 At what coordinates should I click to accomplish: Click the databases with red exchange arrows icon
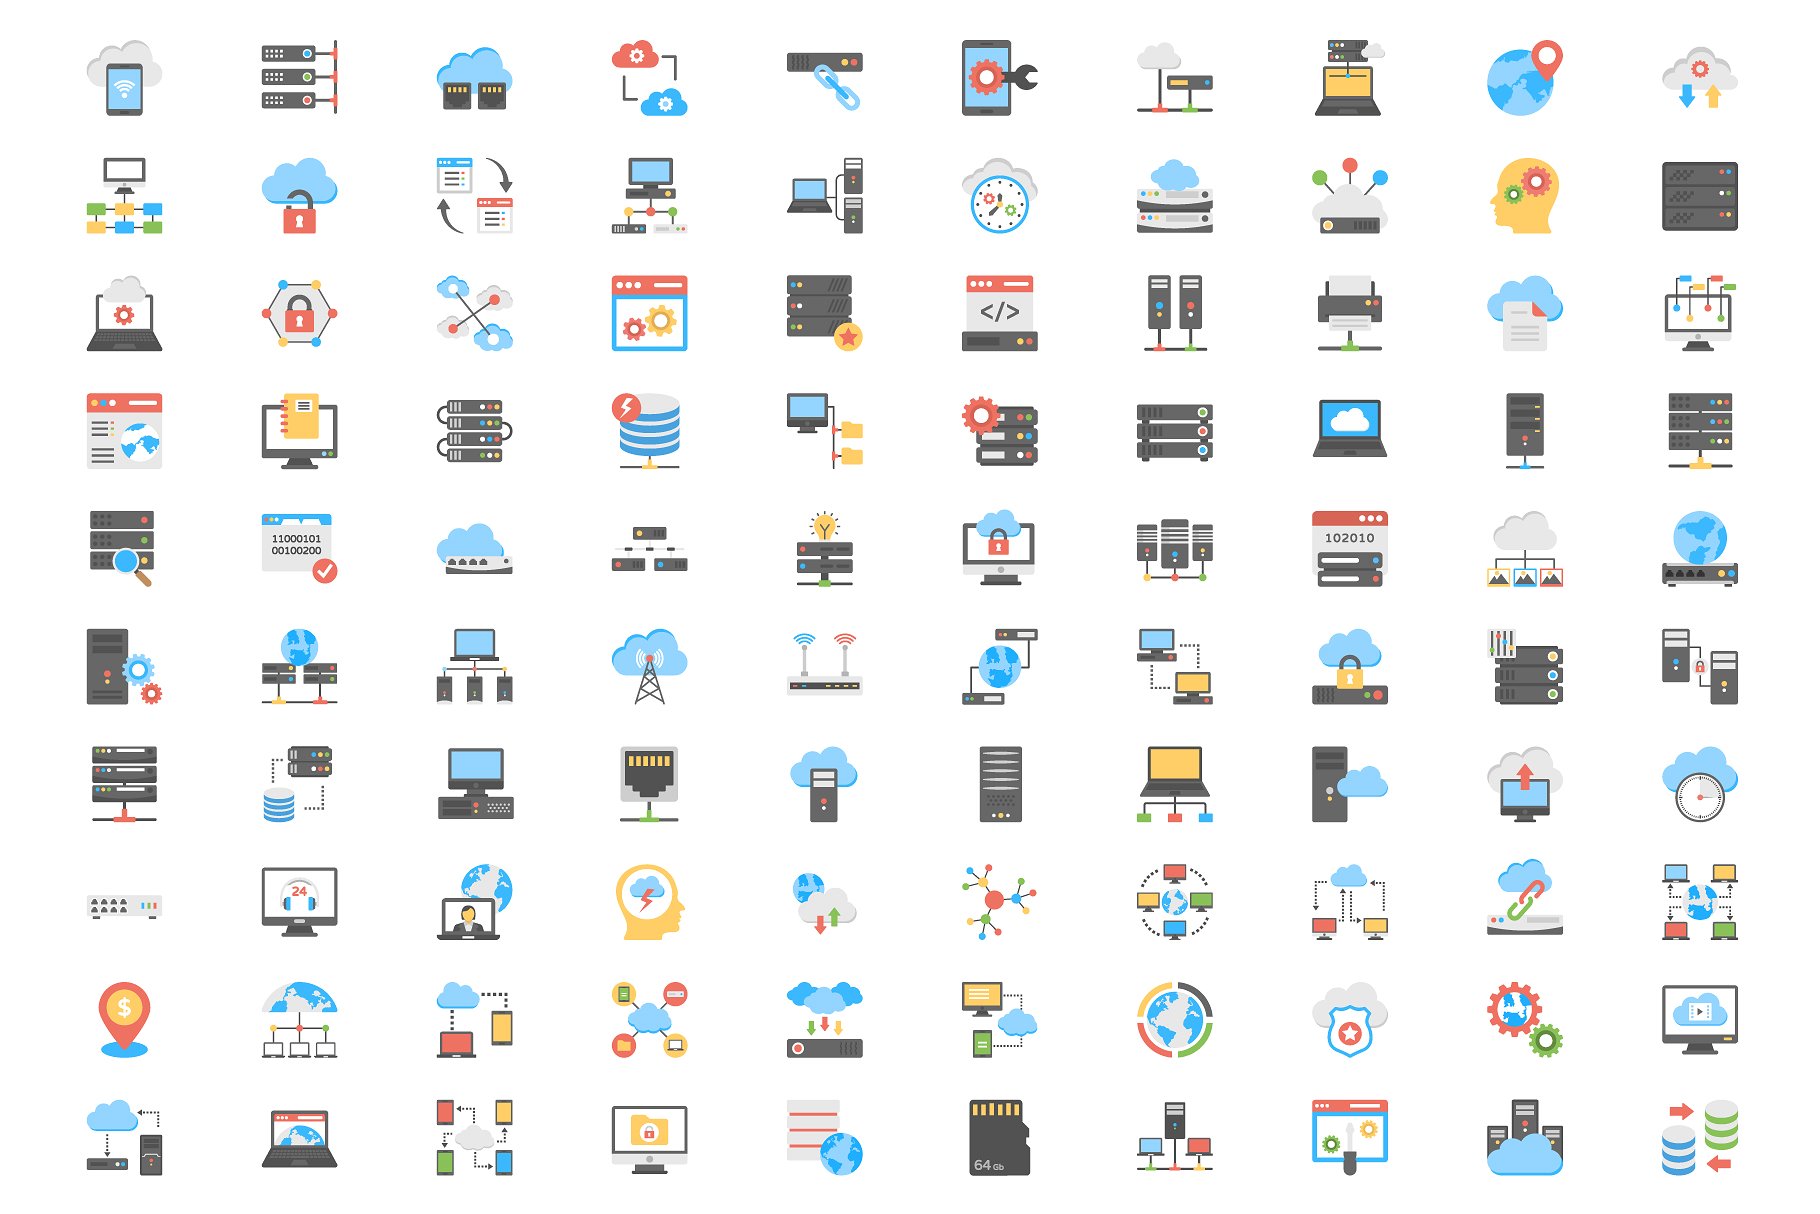click(1699, 1137)
